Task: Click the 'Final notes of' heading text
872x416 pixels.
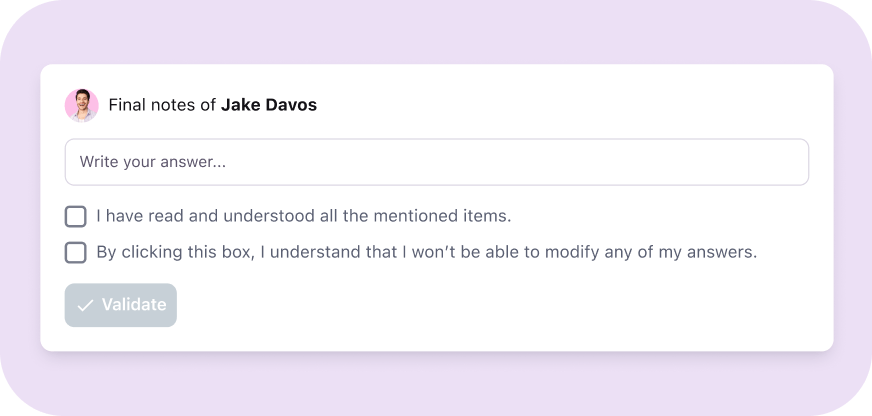Action: pyautogui.click(x=162, y=105)
